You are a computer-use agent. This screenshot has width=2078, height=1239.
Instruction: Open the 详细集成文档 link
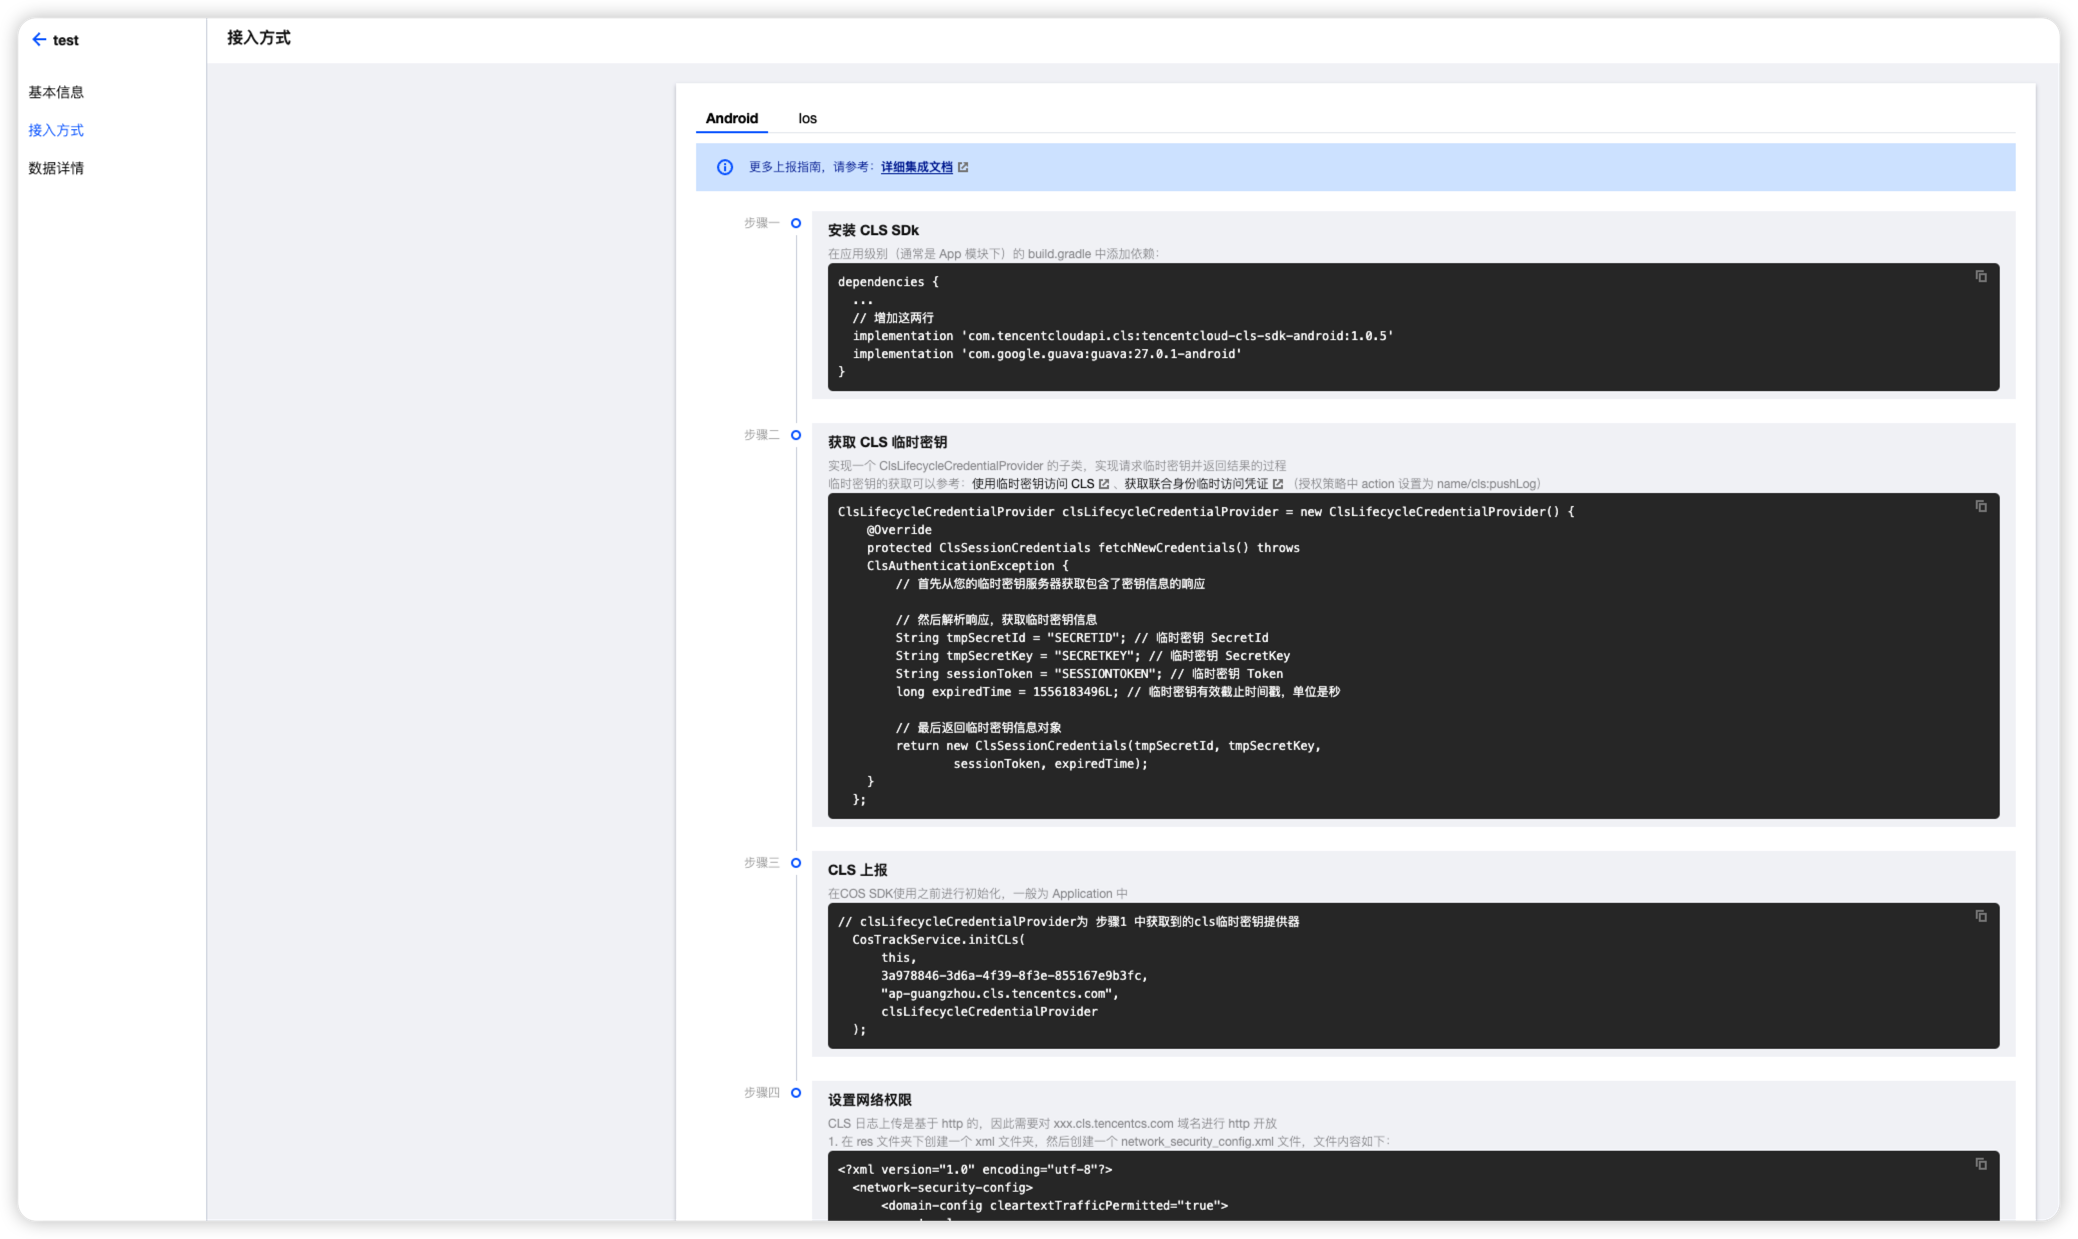click(x=916, y=167)
